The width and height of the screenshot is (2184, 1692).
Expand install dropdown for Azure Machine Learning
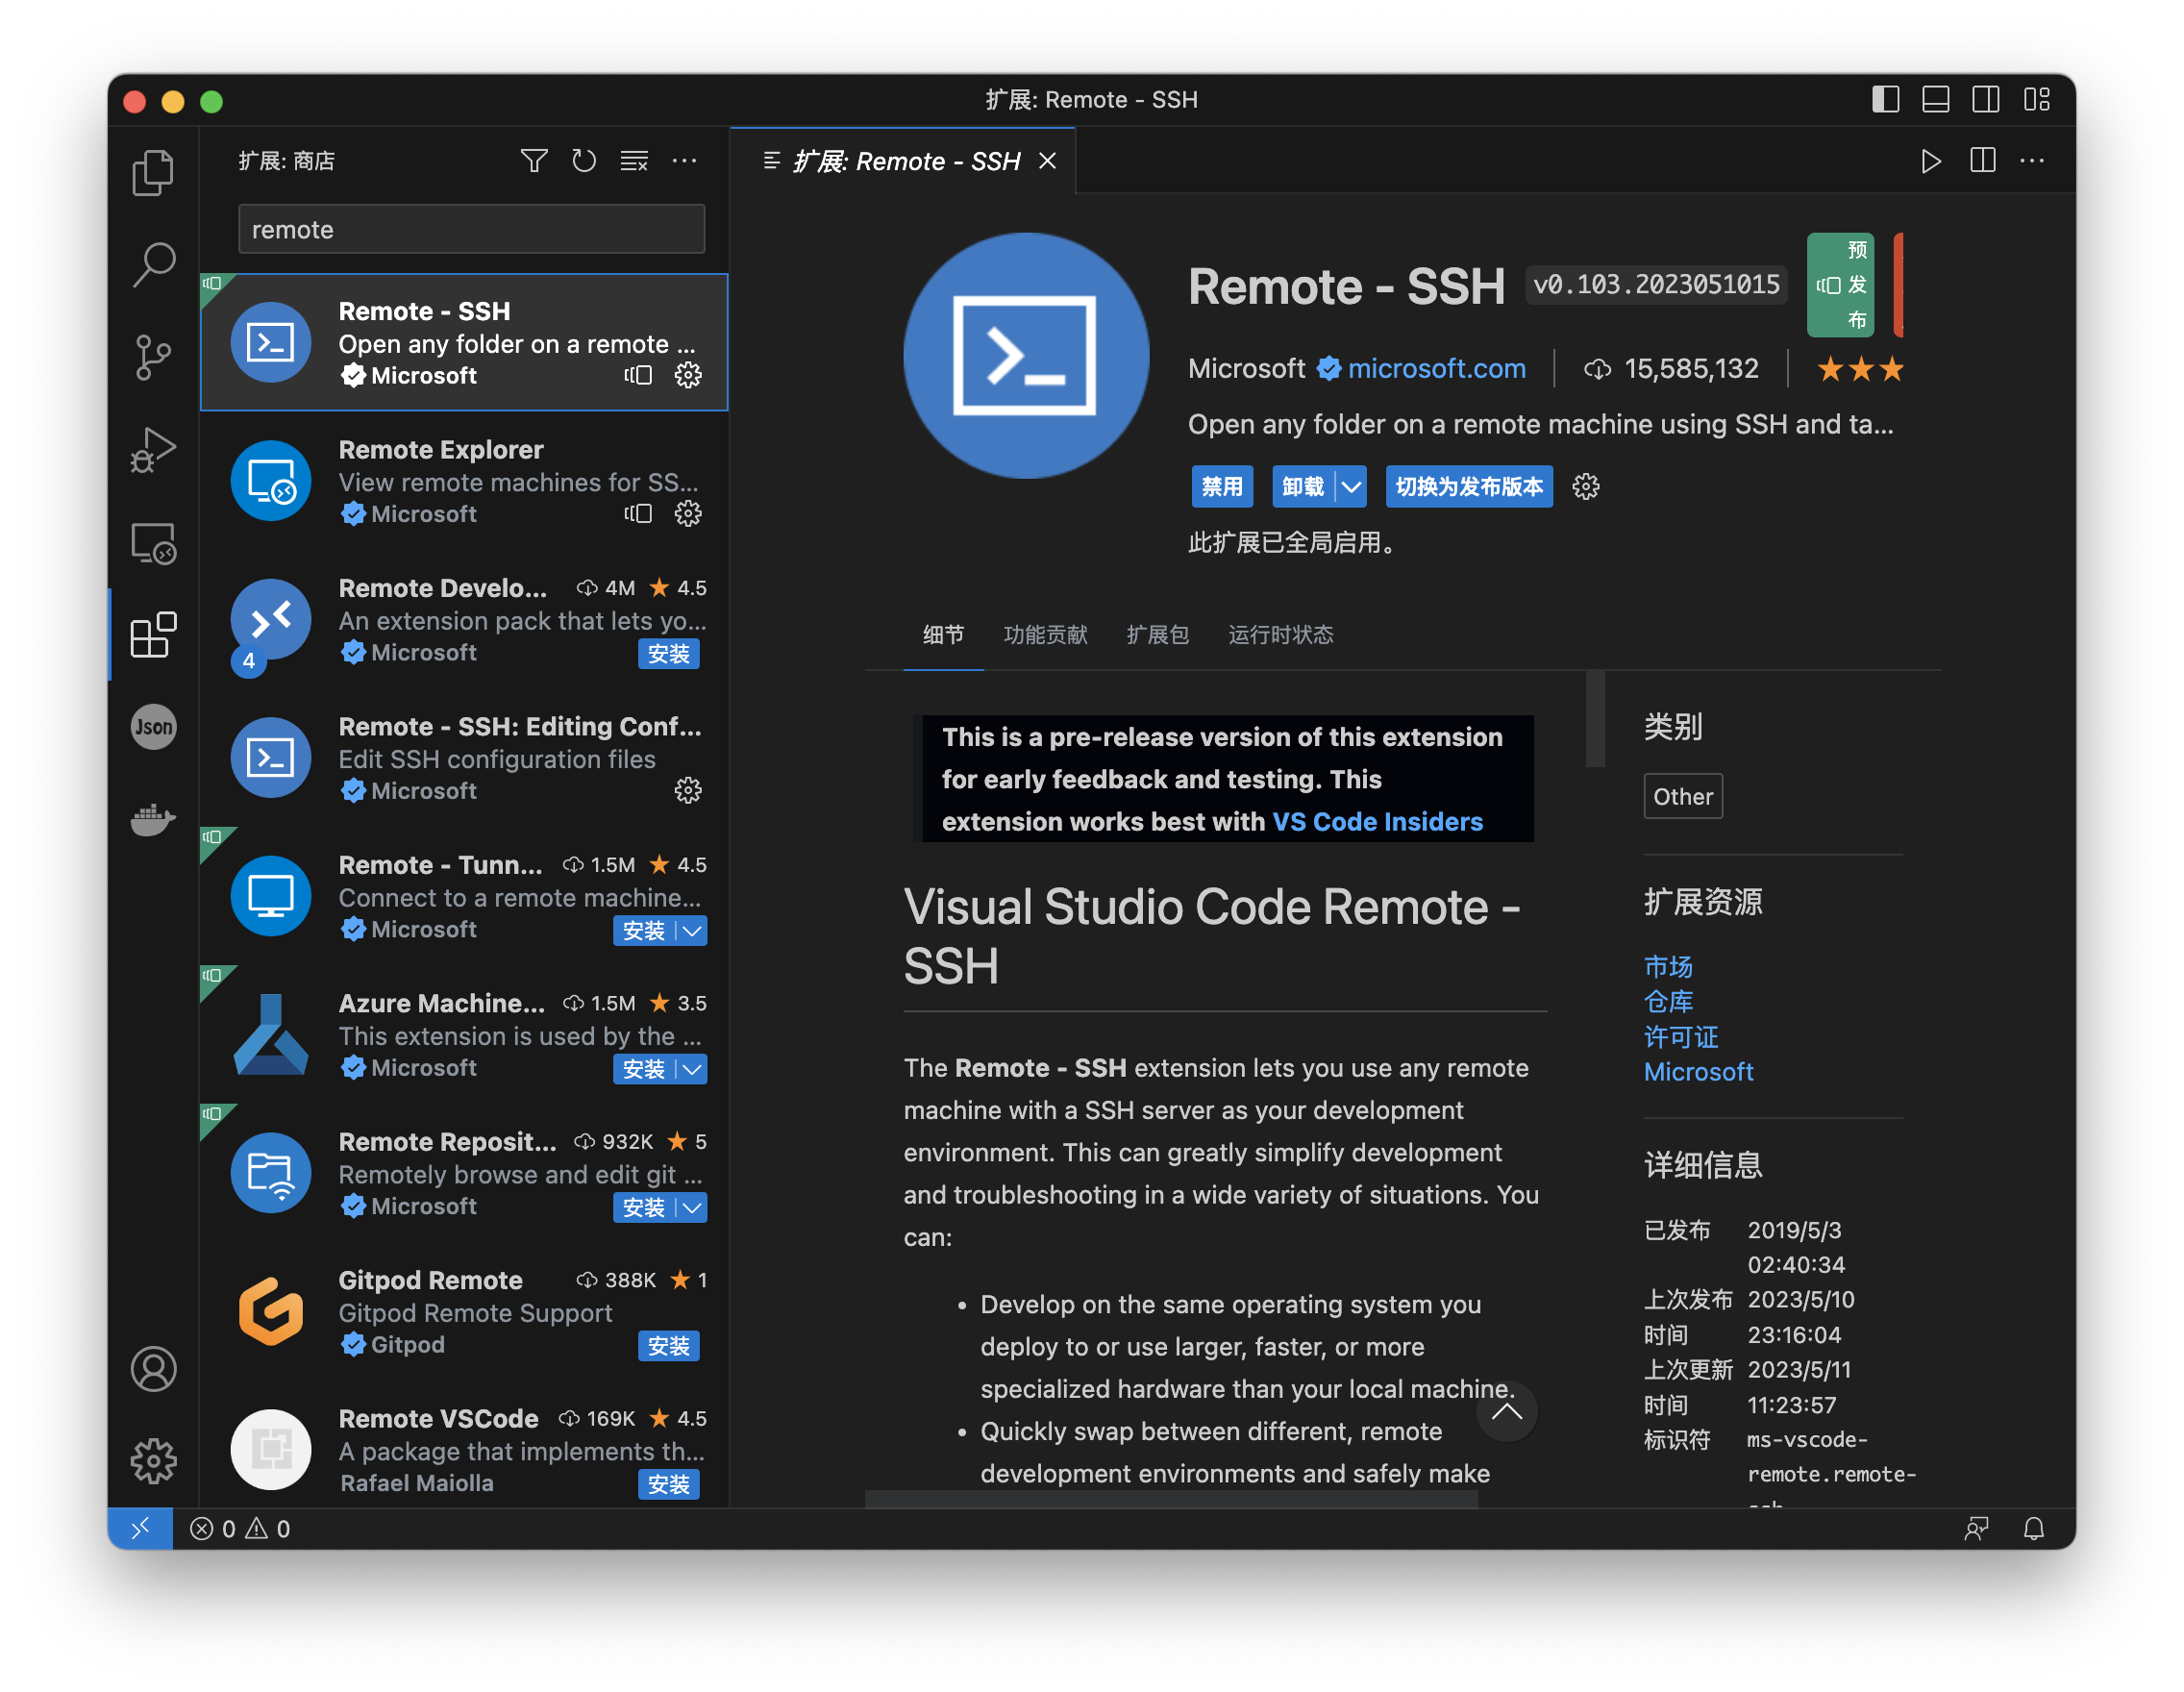[692, 1069]
